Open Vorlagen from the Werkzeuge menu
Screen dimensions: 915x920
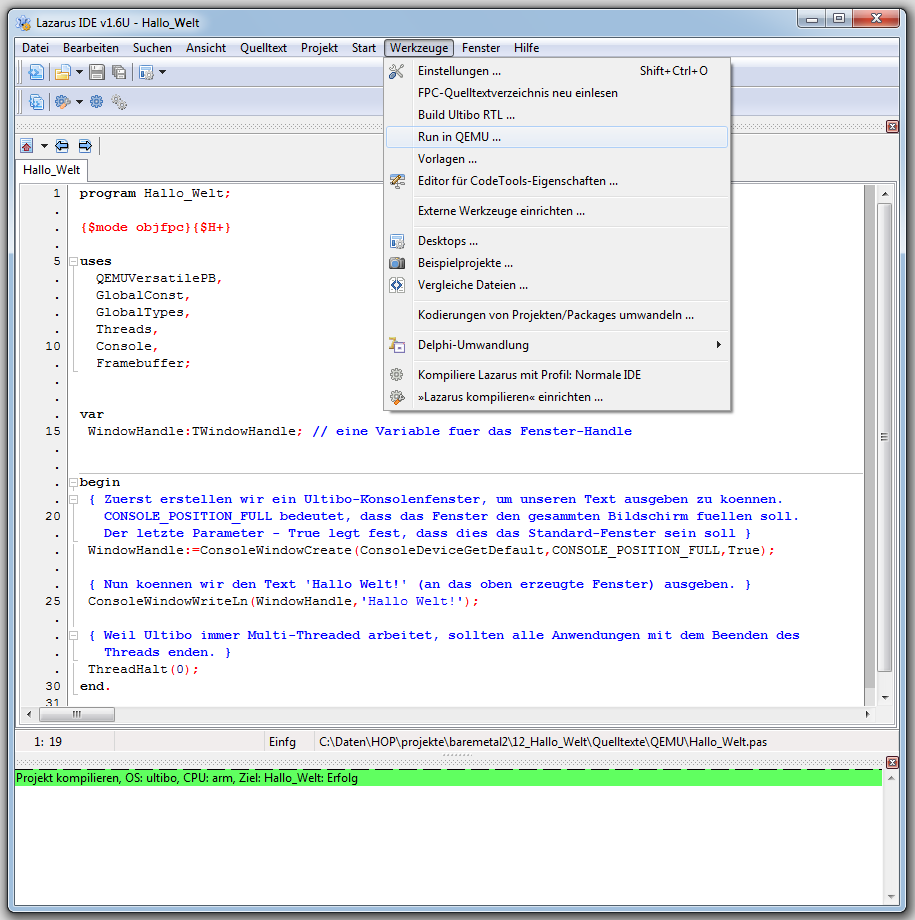[556, 159]
